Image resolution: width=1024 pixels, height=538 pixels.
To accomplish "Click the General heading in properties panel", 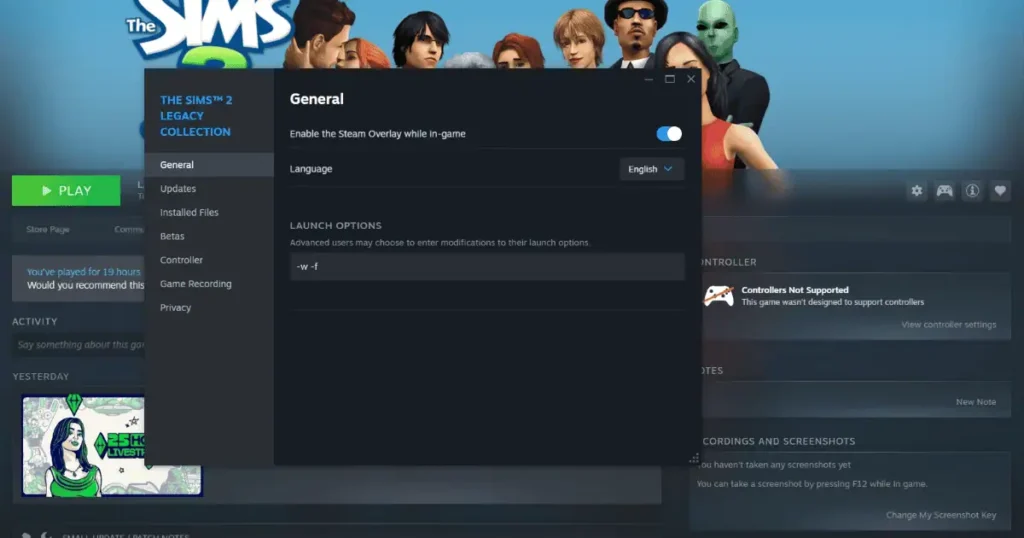I will 317,99.
